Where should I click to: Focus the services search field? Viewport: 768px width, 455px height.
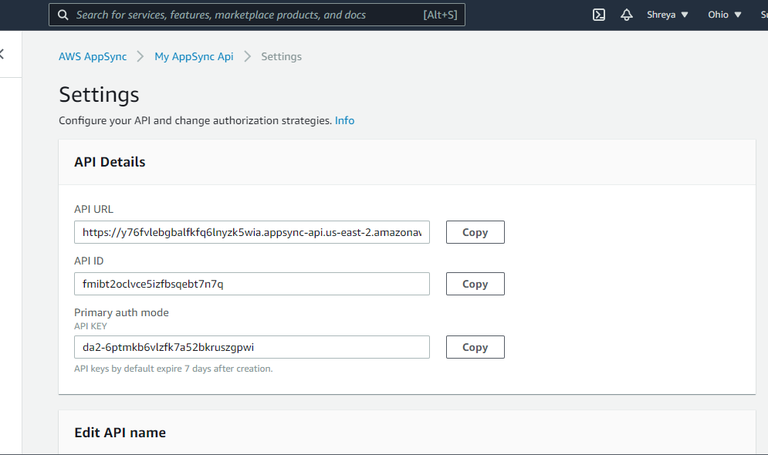pos(240,15)
